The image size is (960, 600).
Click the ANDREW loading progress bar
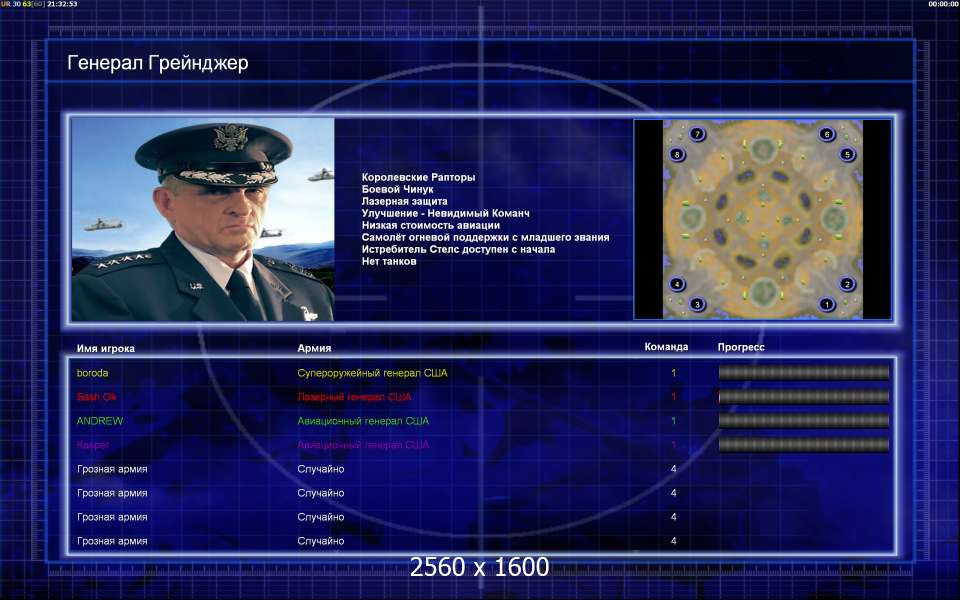pyautogui.click(x=803, y=421)
